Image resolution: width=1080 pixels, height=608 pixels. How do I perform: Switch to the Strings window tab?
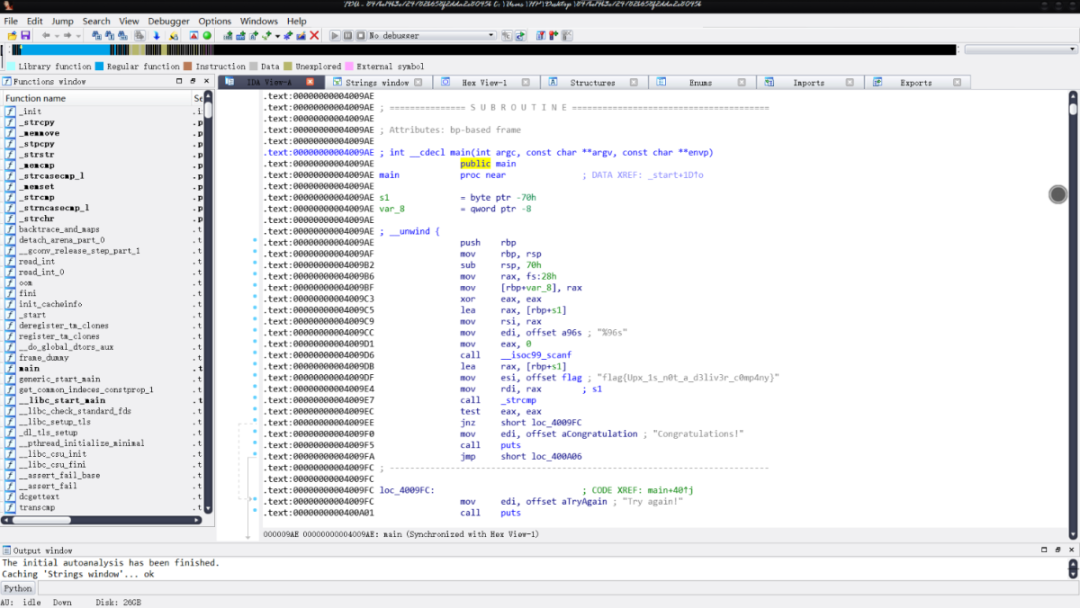(x=377, y=82)
